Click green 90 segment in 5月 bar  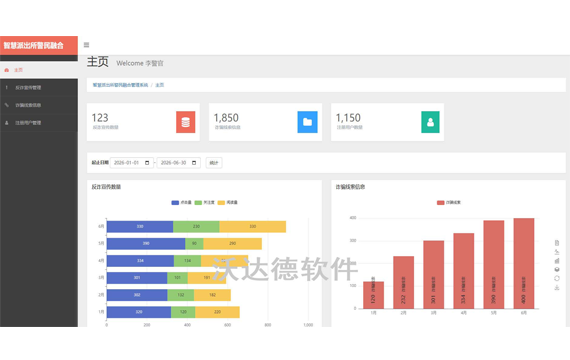194,244
